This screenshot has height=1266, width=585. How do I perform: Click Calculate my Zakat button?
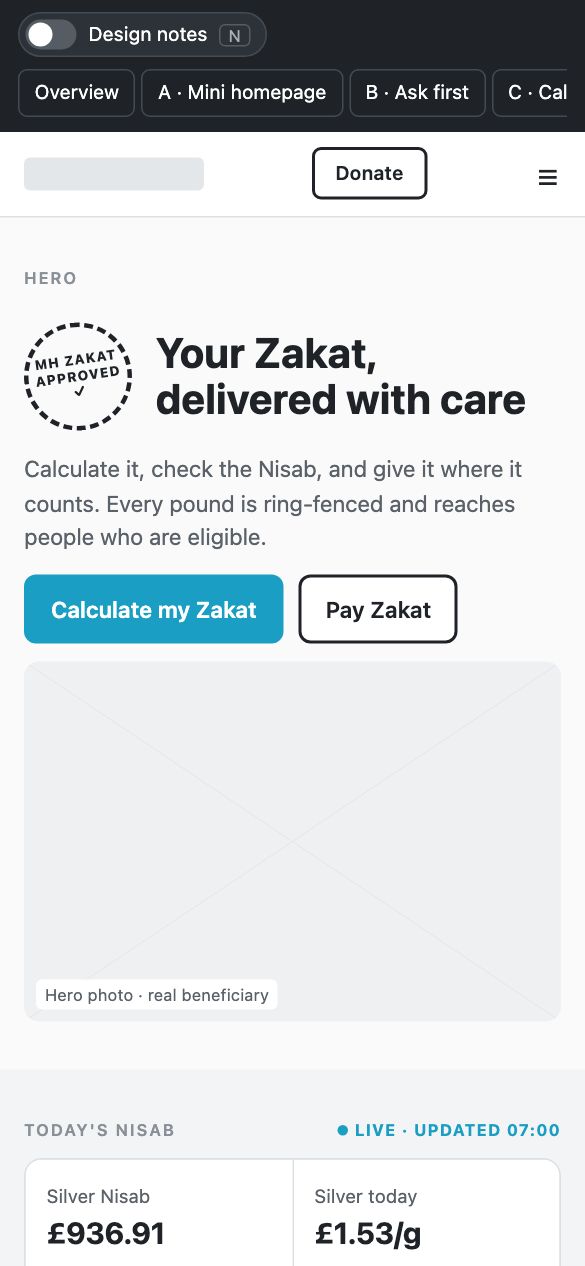[154, 609]
